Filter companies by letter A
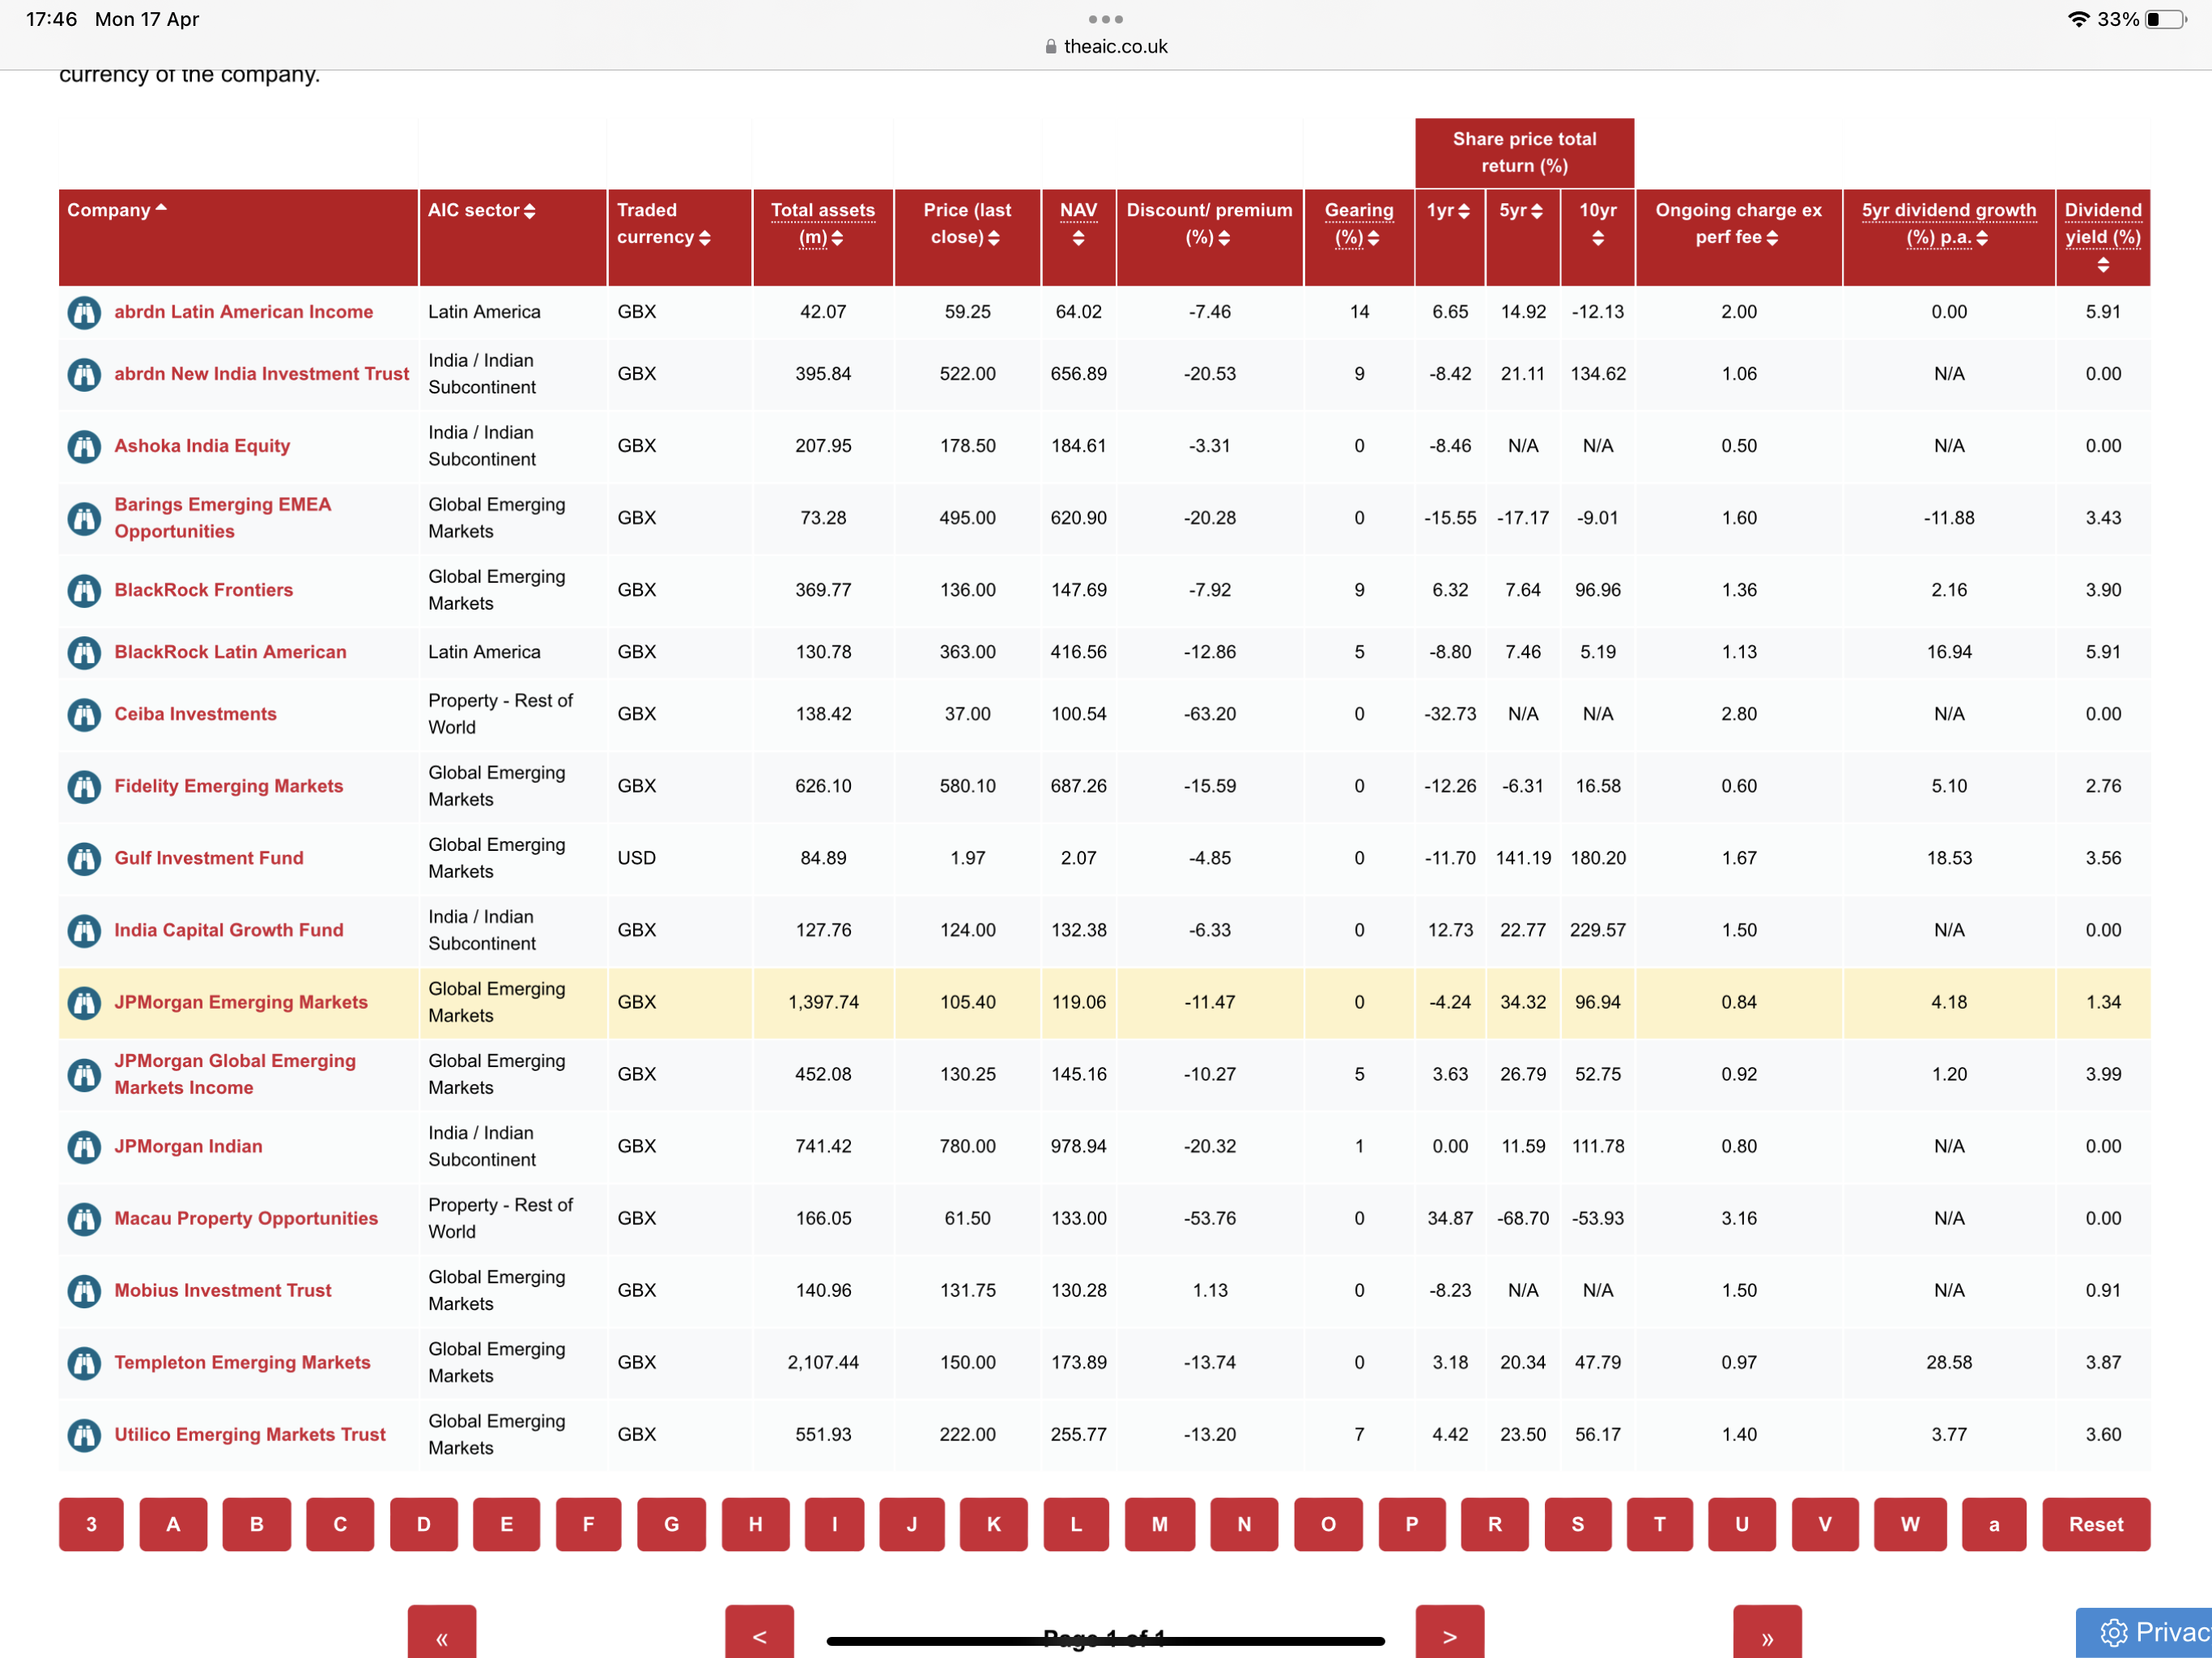This screenshot has height=1658, width=2212. coord(173,1524)
